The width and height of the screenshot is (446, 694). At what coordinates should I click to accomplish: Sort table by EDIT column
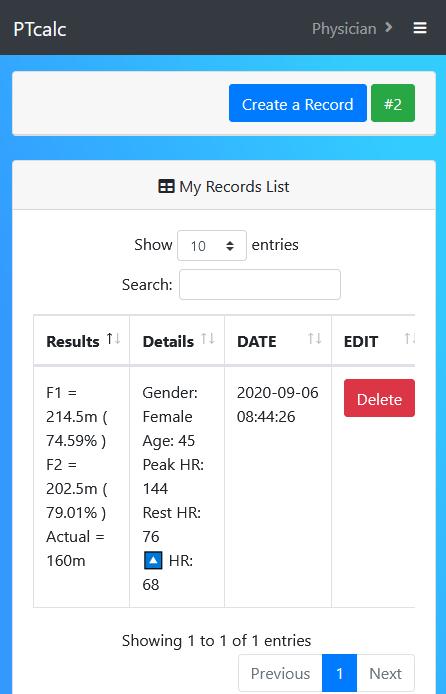point(373,341)
